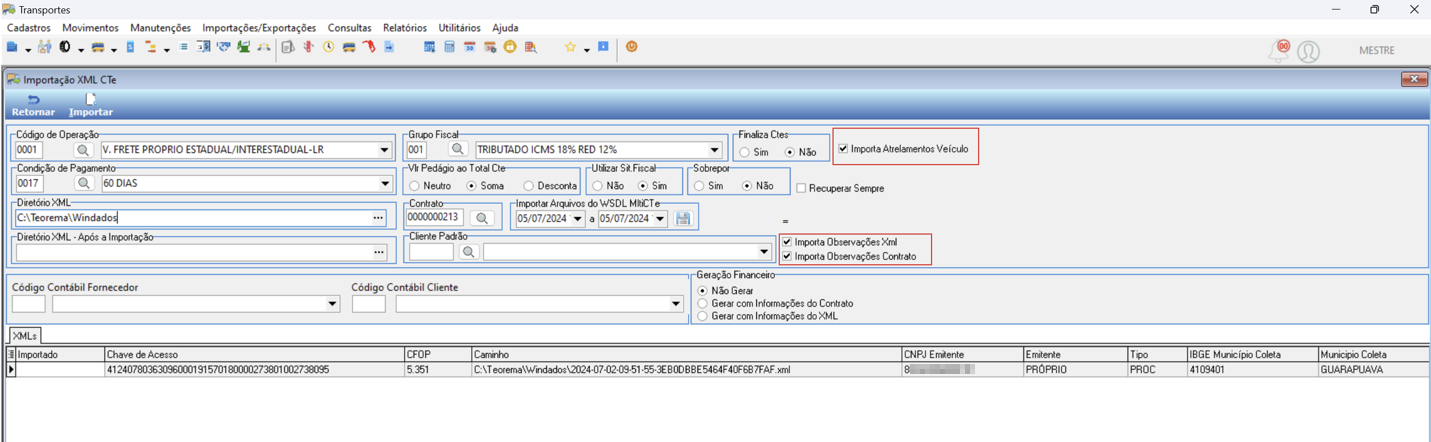Viewport: 1431px width, 442px height.
Task: Open the Manutenções menu
Action: tap(160, 28)
